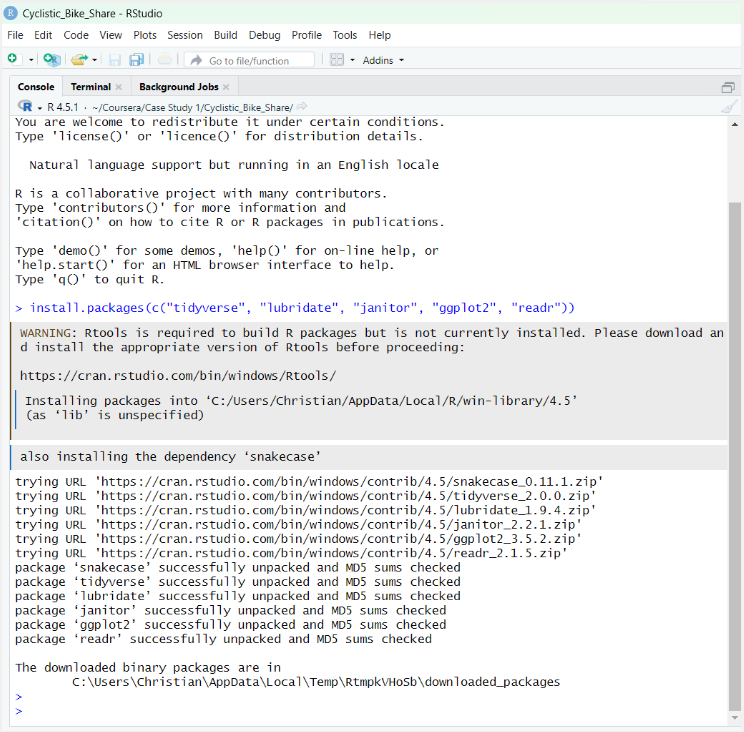Viewport: 744px width, 732px height.
Task: Open the Tools menu
Action: pyautogui.click(x=344, y=35)
